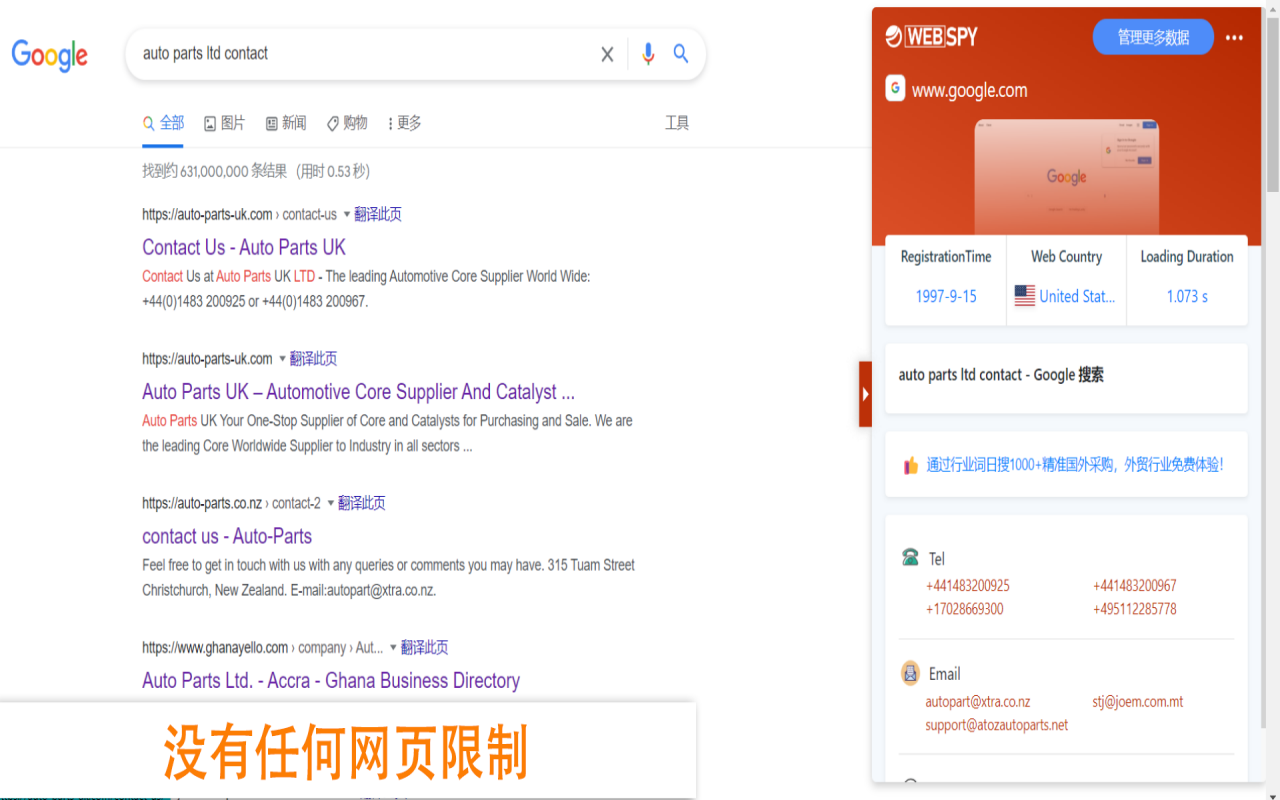This screenshot has height=800, width=1280.
Task: Click phone number +495112285778
Action: point(1135,609)
